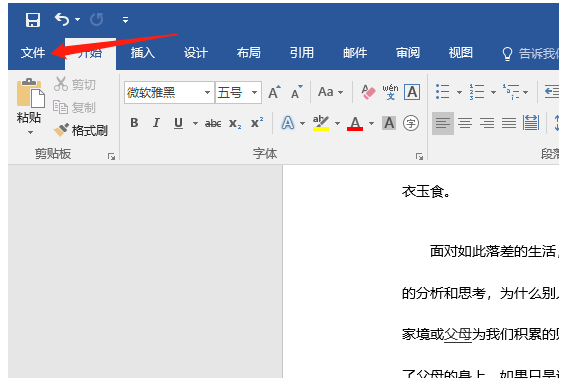This screenshot has width=588, height=386.
Task: Open underline style dropdown arrow
Action: (195, 123)
